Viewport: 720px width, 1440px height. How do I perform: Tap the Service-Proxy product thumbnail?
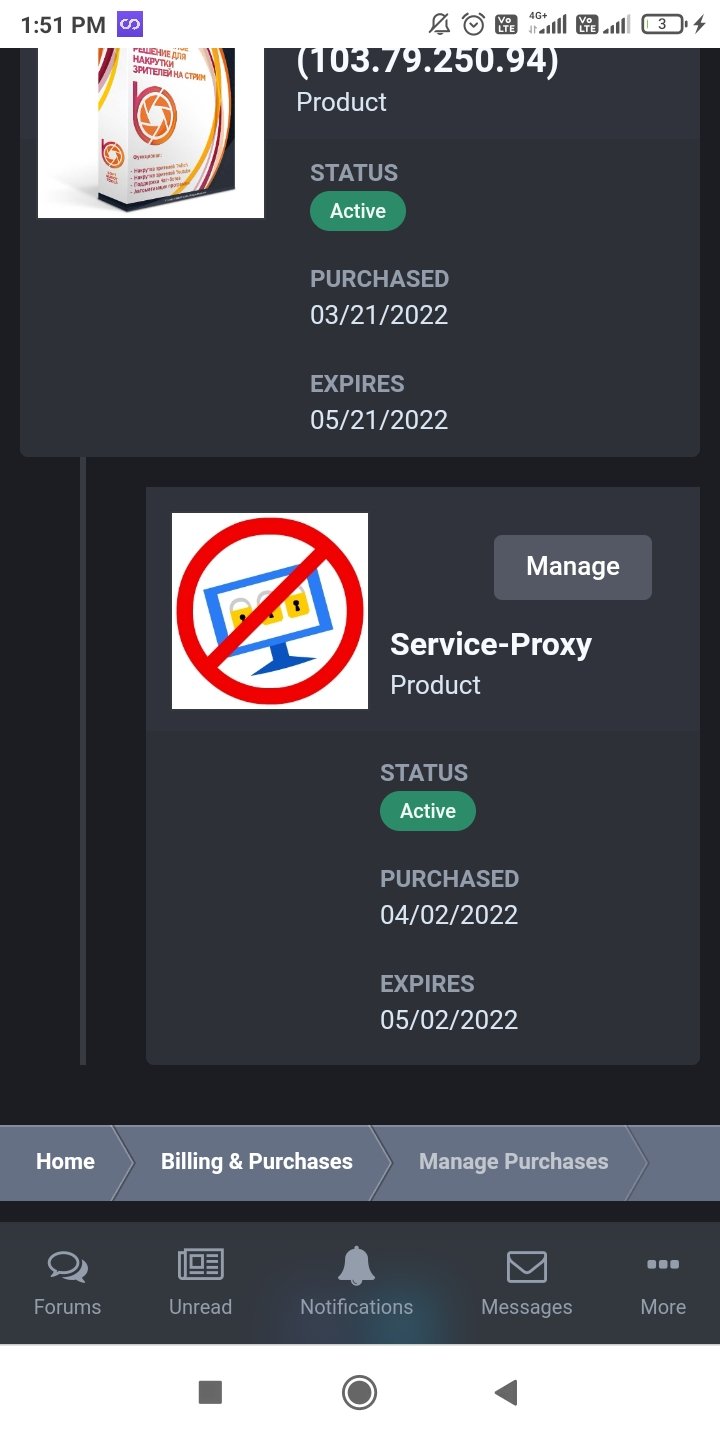point(270,611)
